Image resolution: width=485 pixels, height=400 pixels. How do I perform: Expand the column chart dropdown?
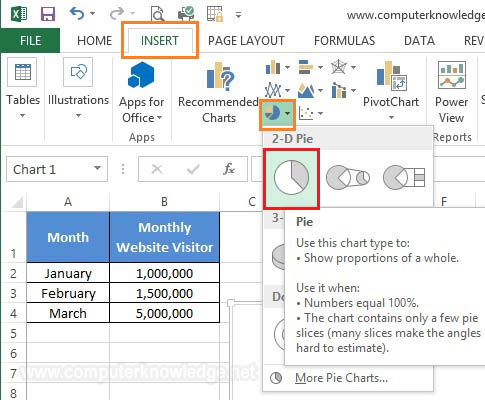(x=287, y=68)
